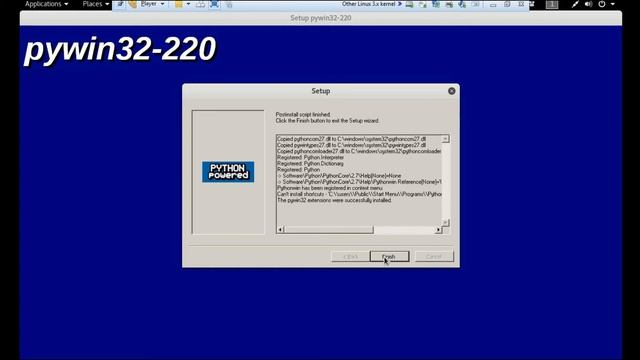Click the VMware Player logo icon

point(133,4)
